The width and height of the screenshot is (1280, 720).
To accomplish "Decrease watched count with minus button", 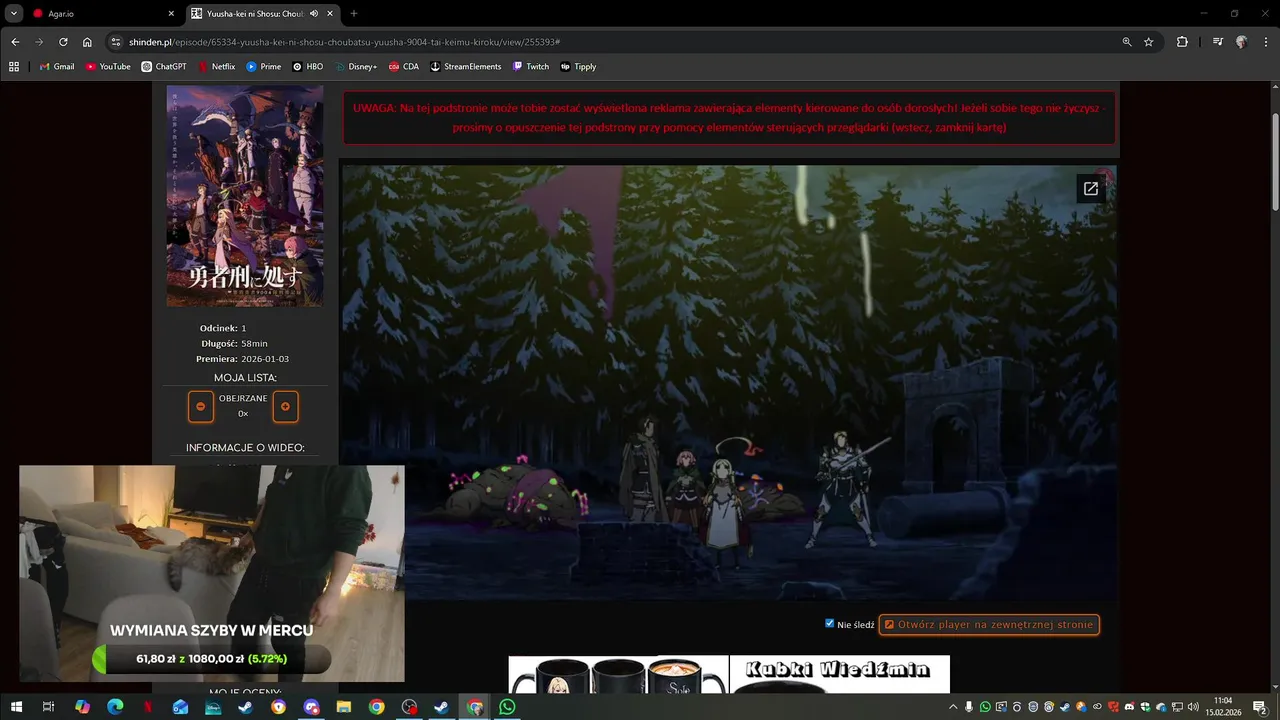I will [201, 406].
